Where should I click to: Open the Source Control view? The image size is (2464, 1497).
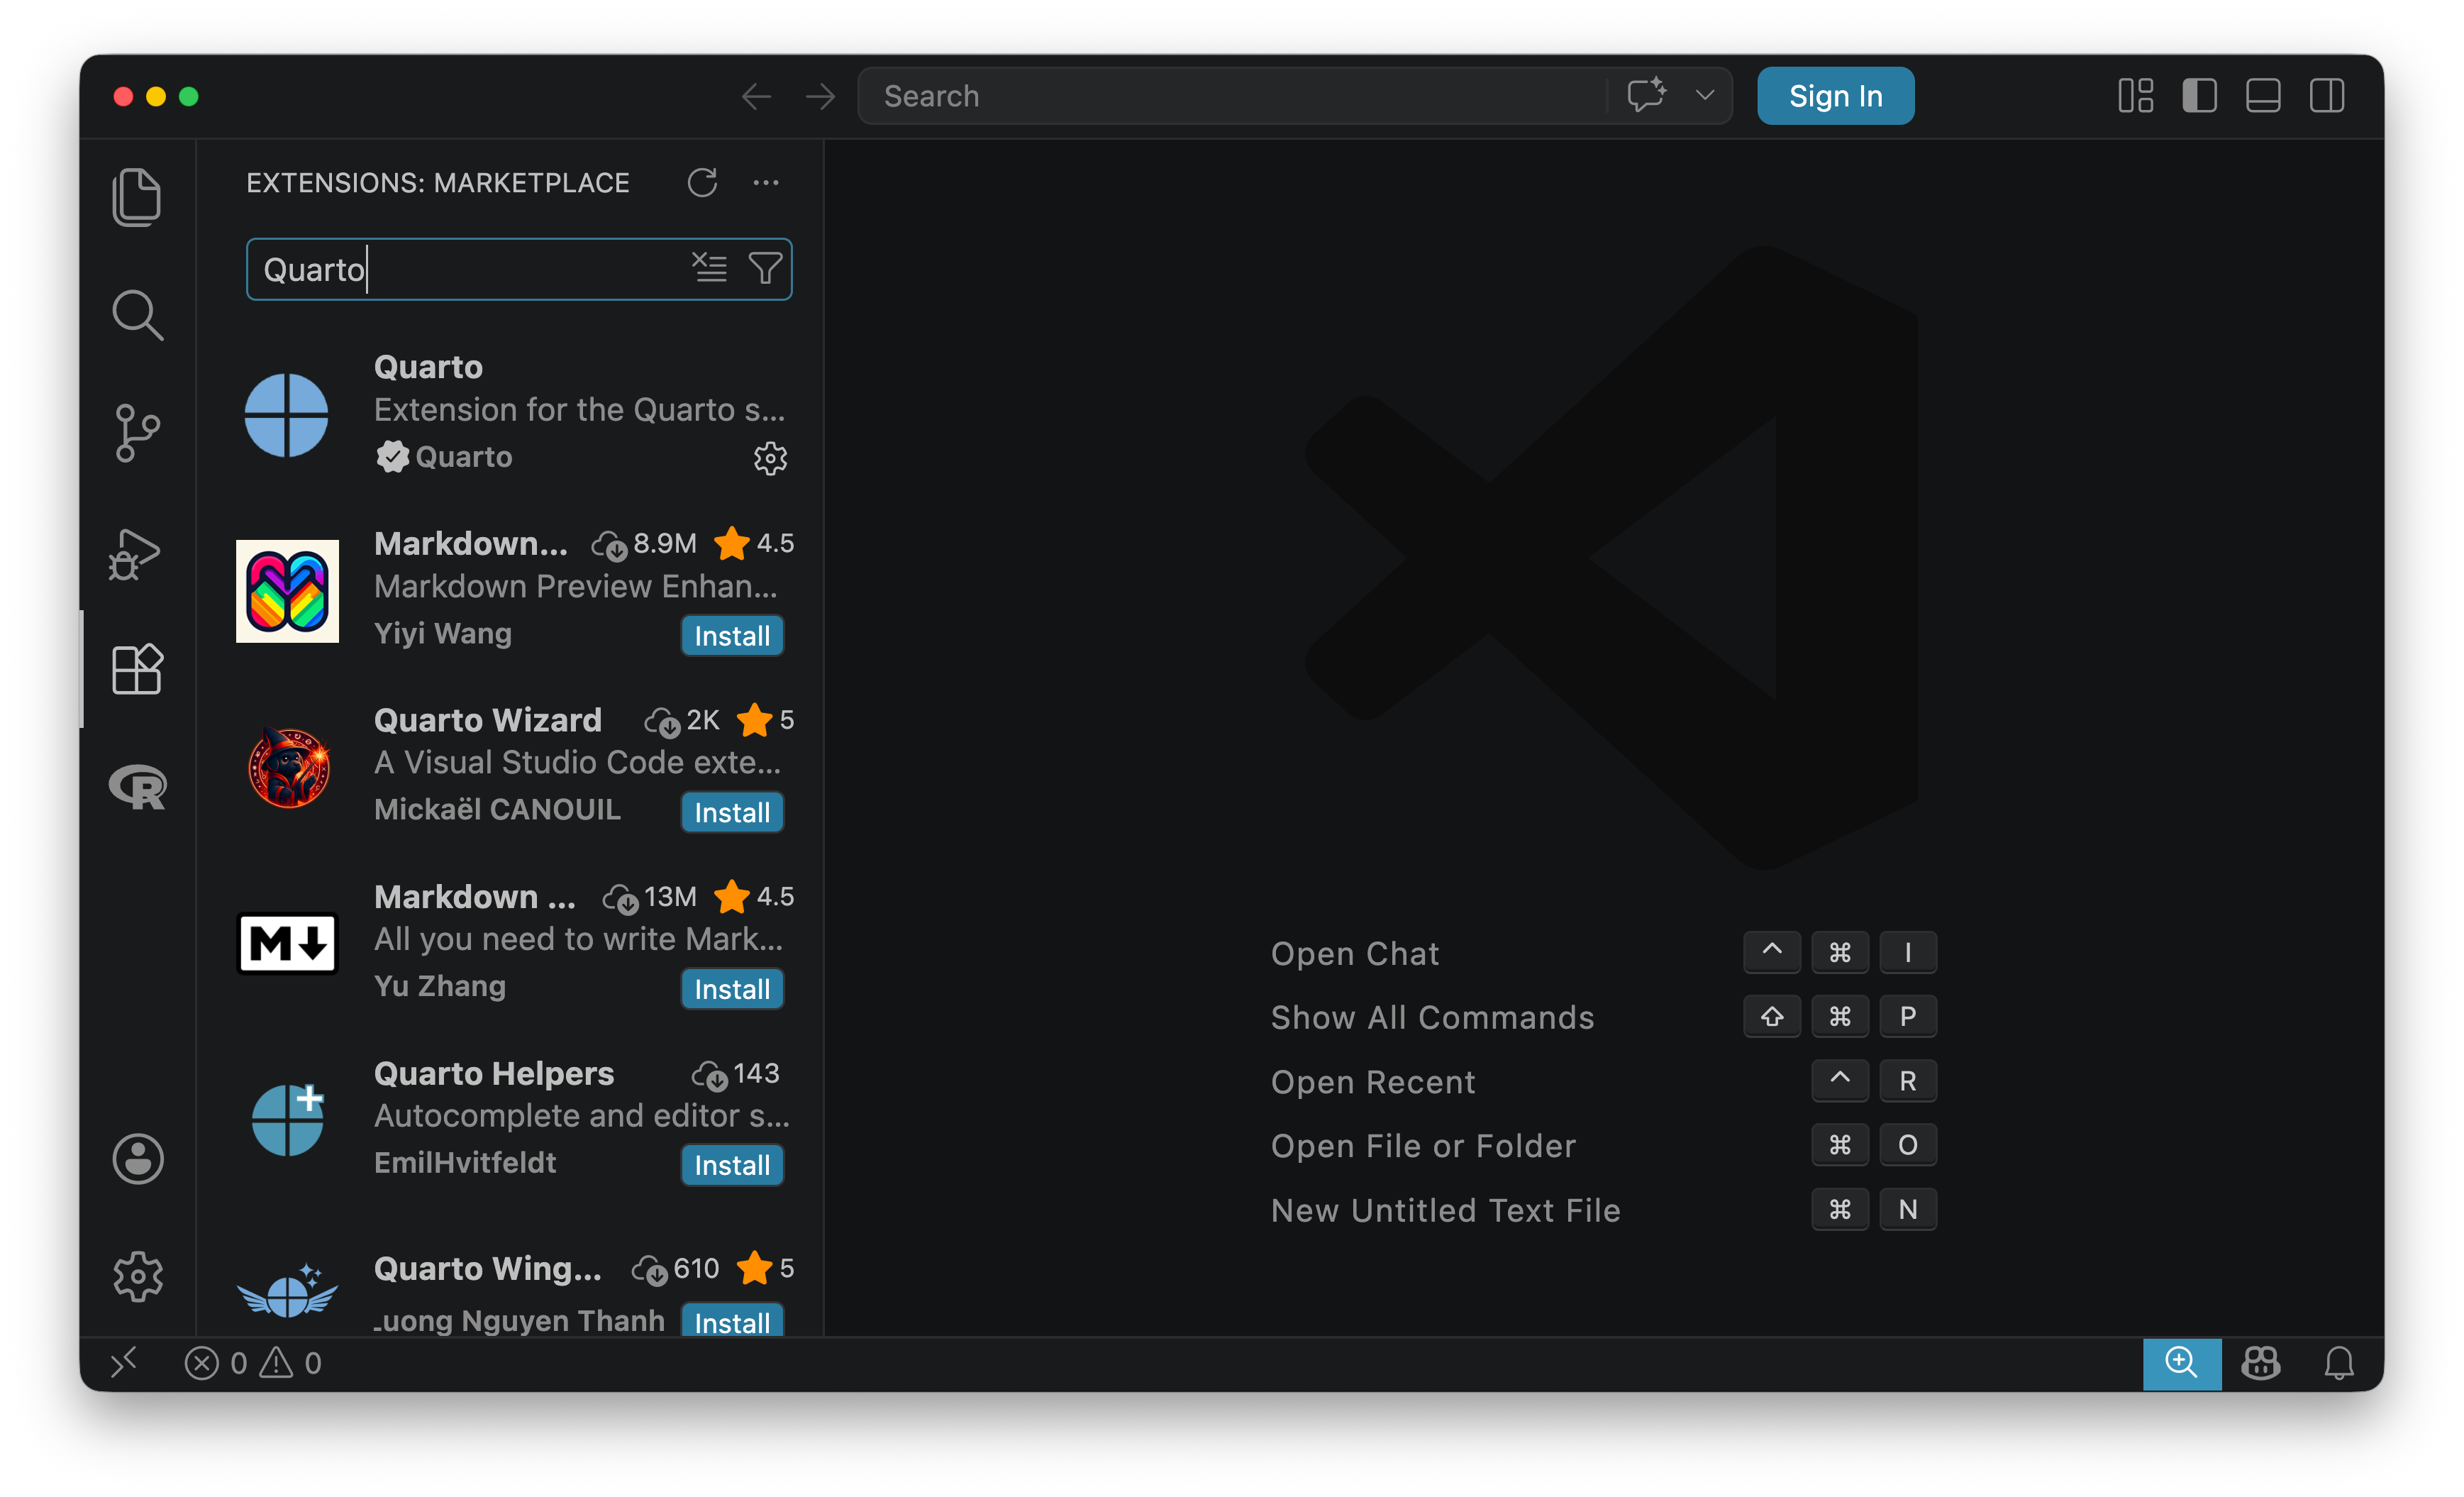[x=137, y=433]
